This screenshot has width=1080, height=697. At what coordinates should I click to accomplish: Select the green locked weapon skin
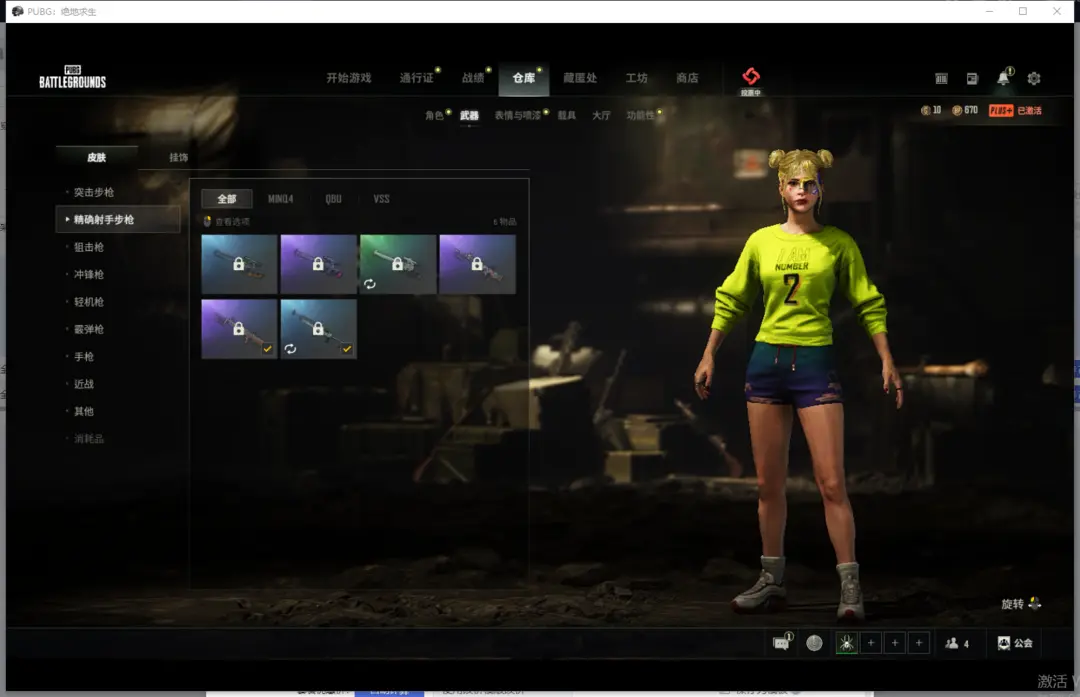(x=397, y=264)
